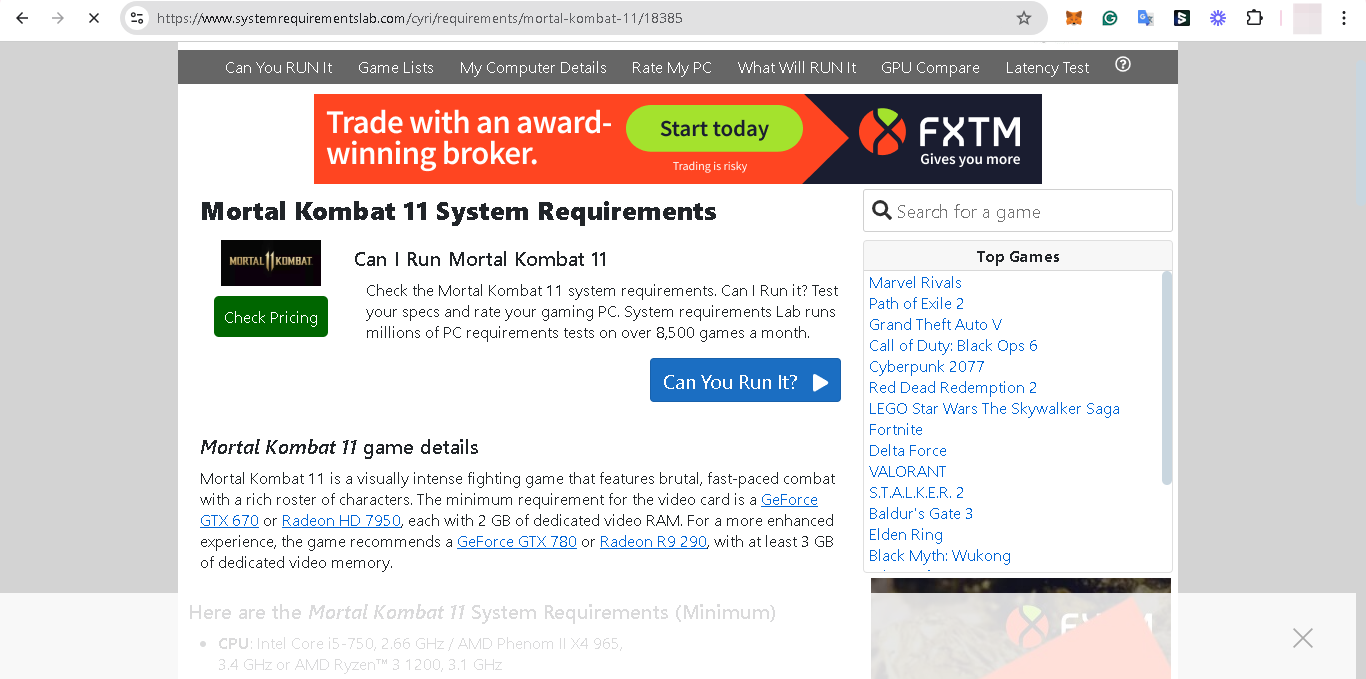Select Cyberpunk 2077 in Top Games list
Screen dimensions: 1366x679
pos(926,367)
